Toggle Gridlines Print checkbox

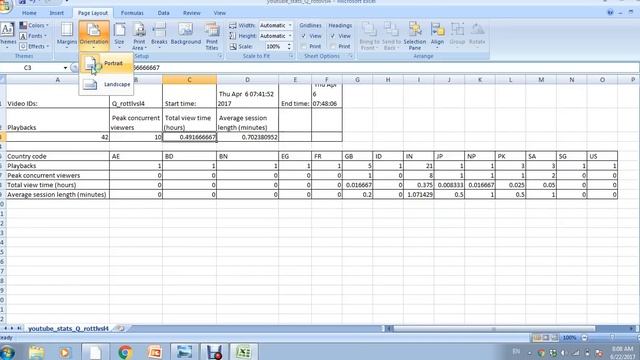click(x=304, y=47)
